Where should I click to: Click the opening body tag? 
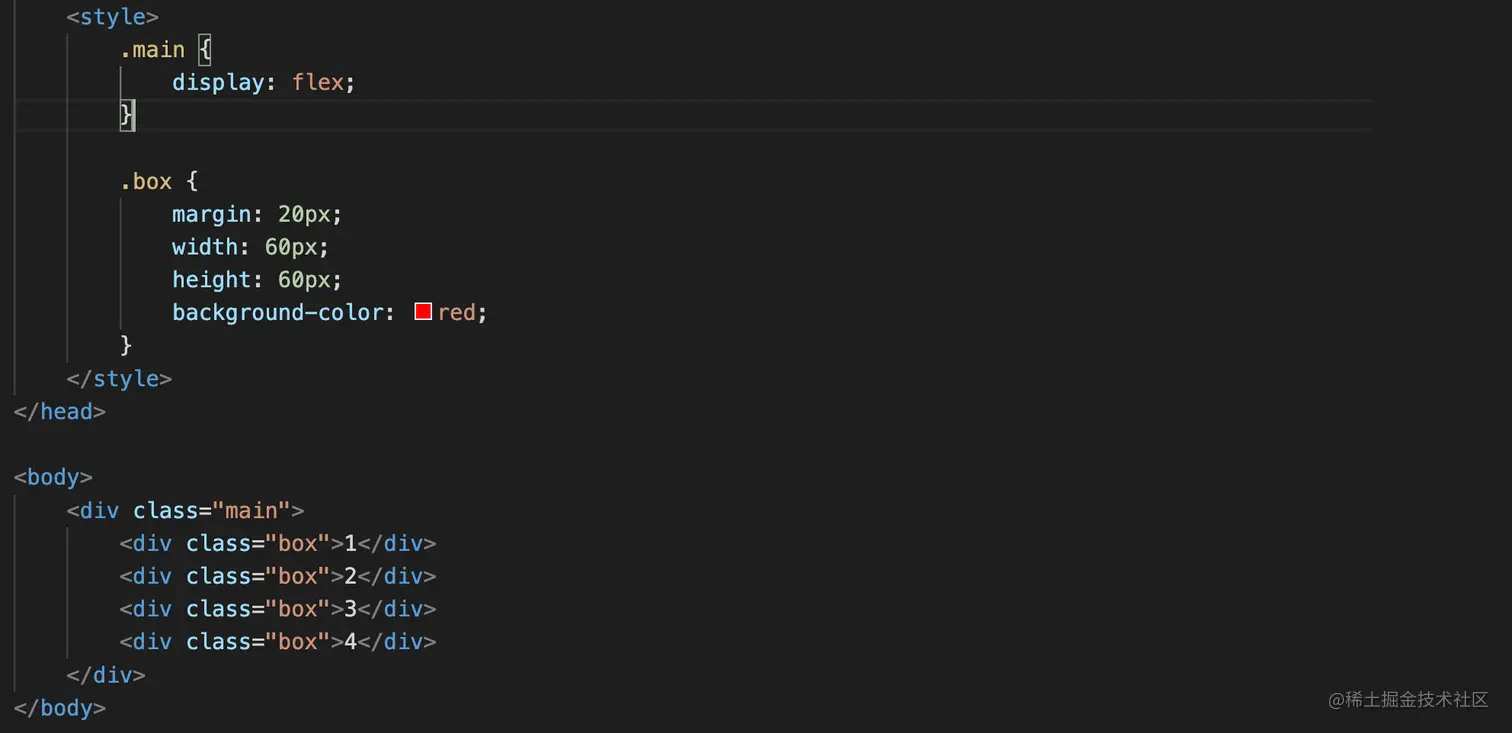point(53,477)
